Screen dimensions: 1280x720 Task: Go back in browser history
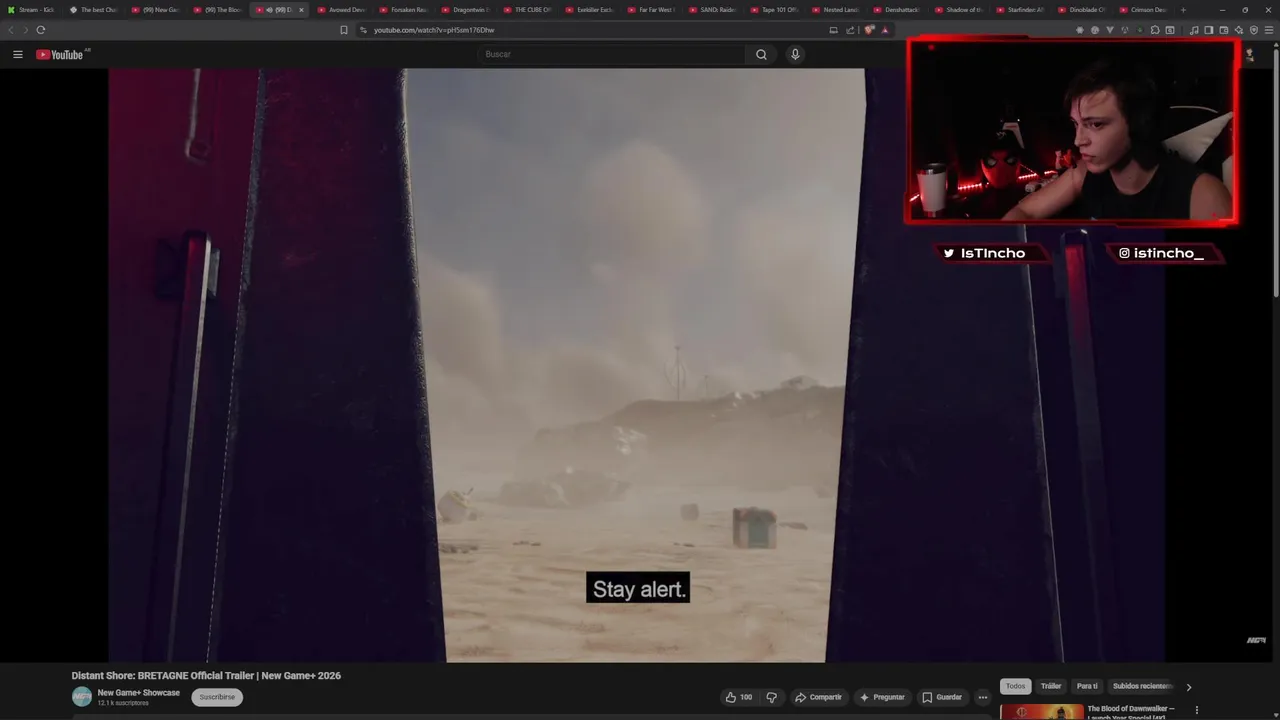point(11,30)
